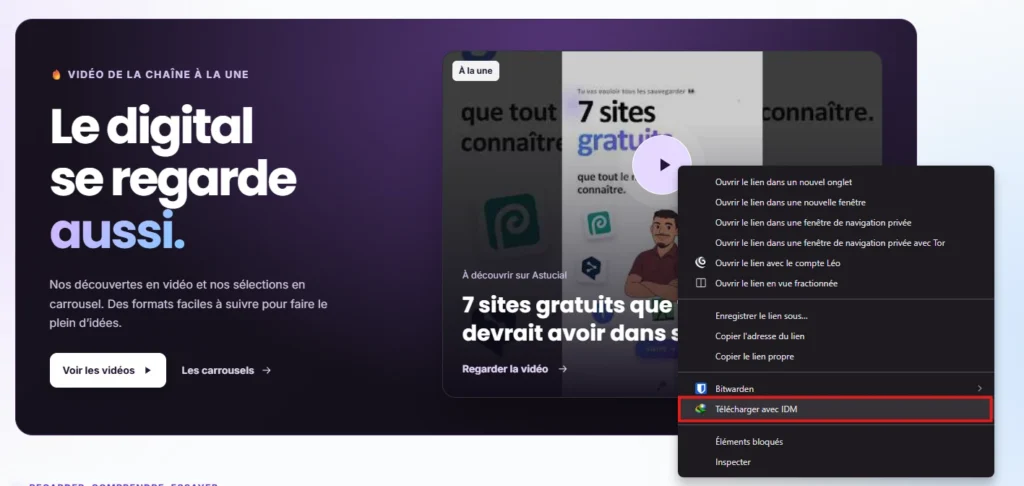Expand the Bitwarden submenu arrow
This screenshot has height=486, width=1024.
pos(980,389)
